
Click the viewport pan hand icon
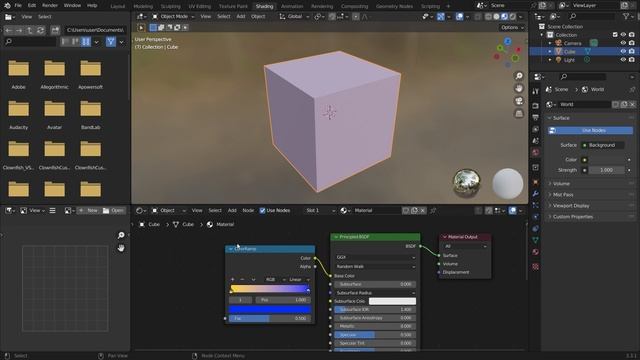point(519,88)
